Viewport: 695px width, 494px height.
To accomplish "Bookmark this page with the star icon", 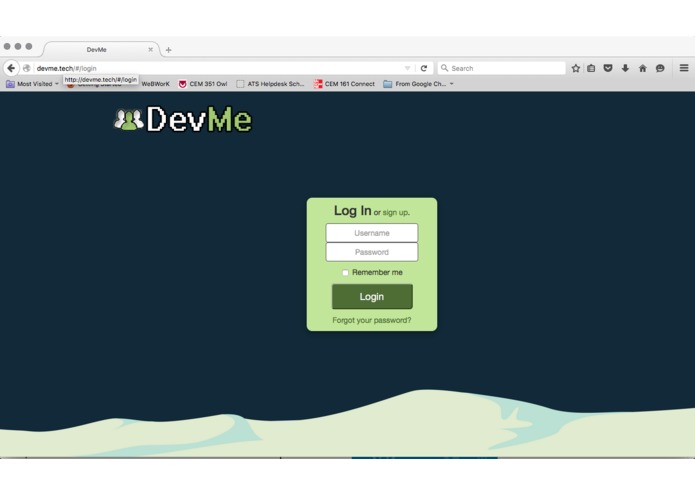I will click(x=575, y=68).
